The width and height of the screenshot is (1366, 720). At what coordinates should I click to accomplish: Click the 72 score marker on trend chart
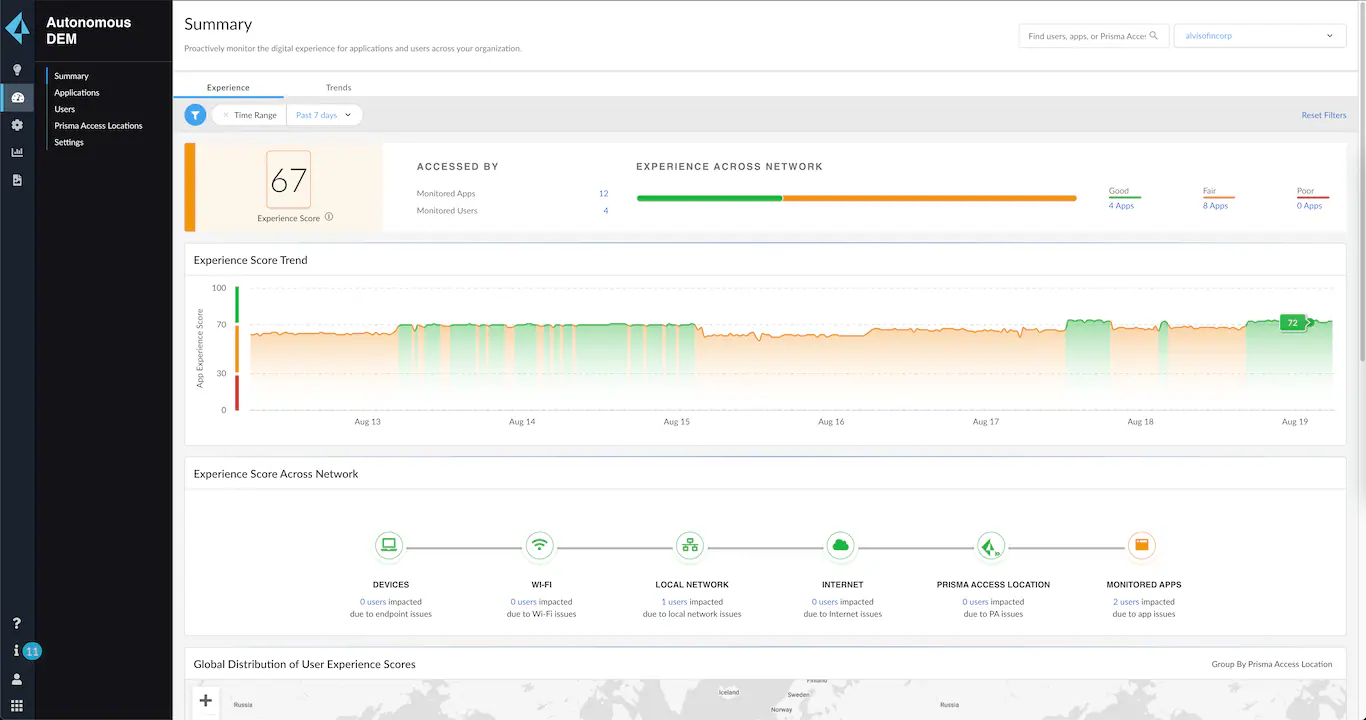tap(1292, 323)
